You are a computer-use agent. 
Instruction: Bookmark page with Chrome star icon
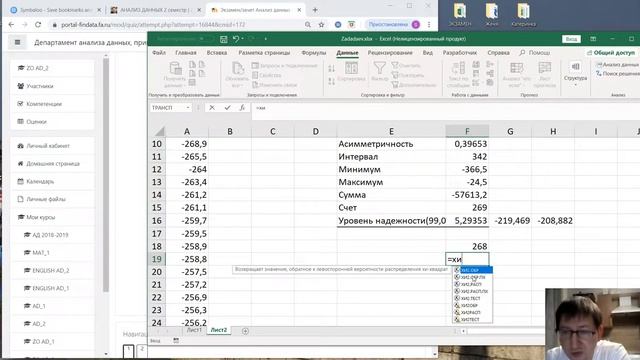(321, 24)
